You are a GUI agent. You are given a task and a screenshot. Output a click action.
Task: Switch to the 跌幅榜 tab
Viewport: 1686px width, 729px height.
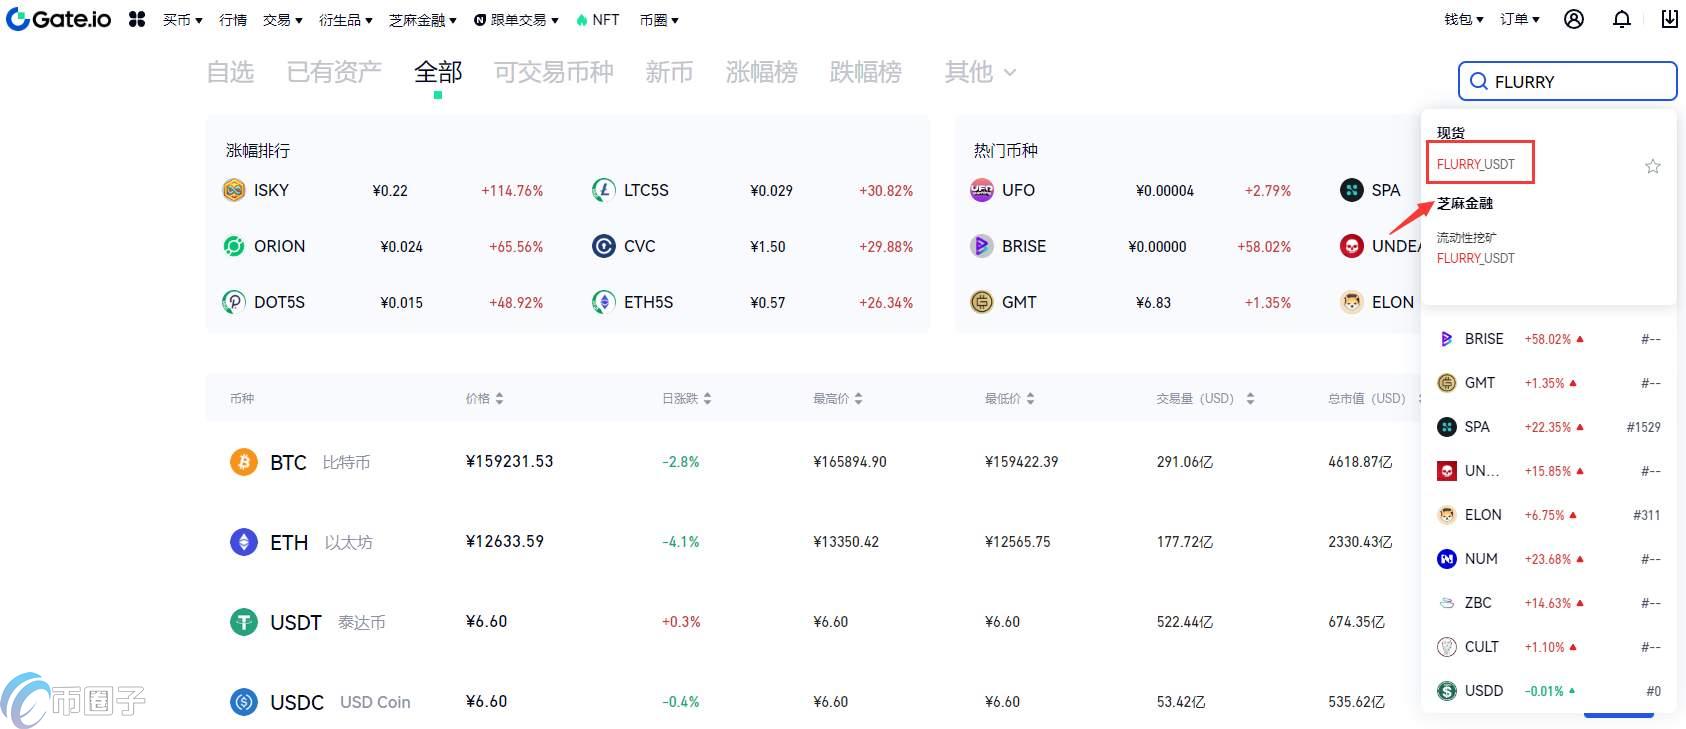(866, 72)
